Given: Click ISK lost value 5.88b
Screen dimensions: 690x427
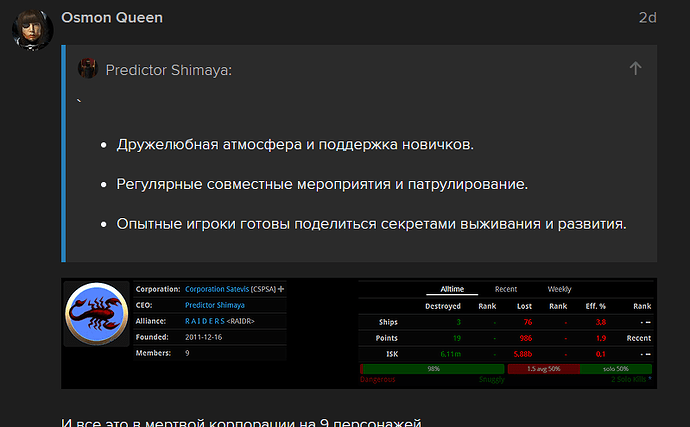Looking at the screenshot, I should click(523, 354).
